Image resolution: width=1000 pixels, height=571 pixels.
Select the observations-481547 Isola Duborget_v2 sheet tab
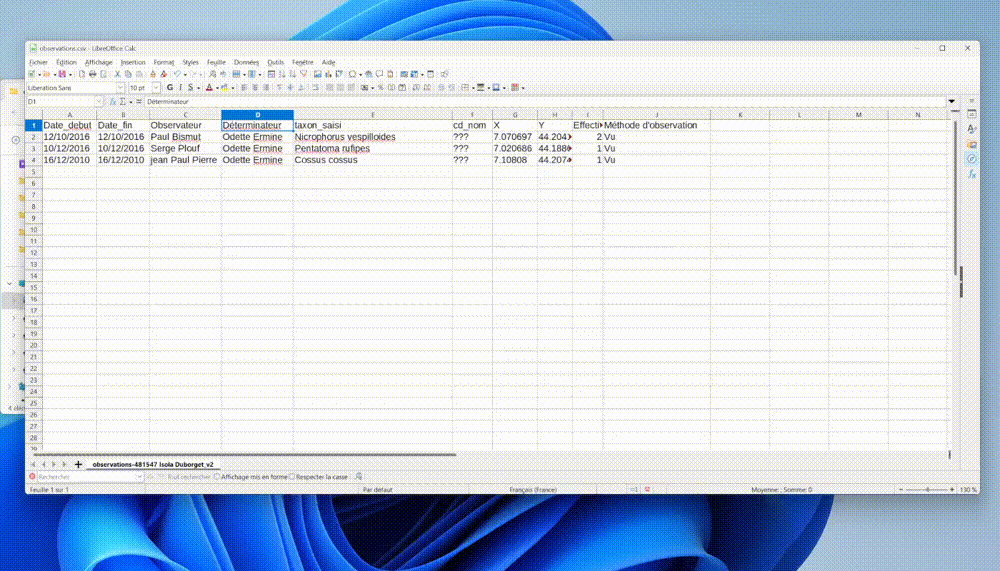(153, 464)
